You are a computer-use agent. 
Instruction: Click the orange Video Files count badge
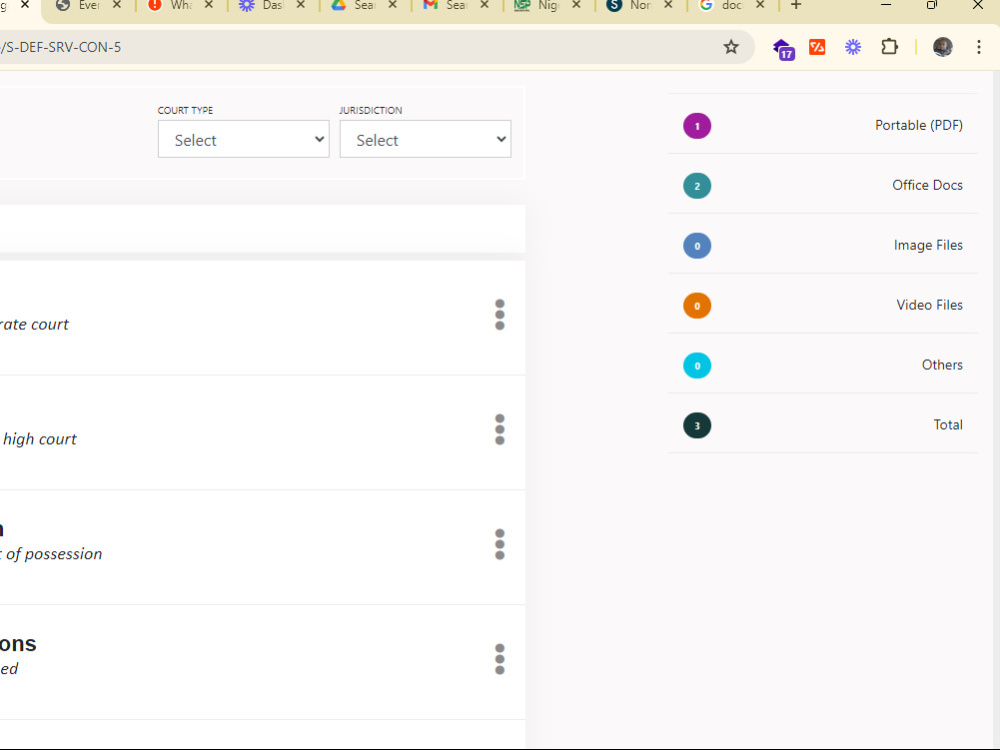[697, 305]
